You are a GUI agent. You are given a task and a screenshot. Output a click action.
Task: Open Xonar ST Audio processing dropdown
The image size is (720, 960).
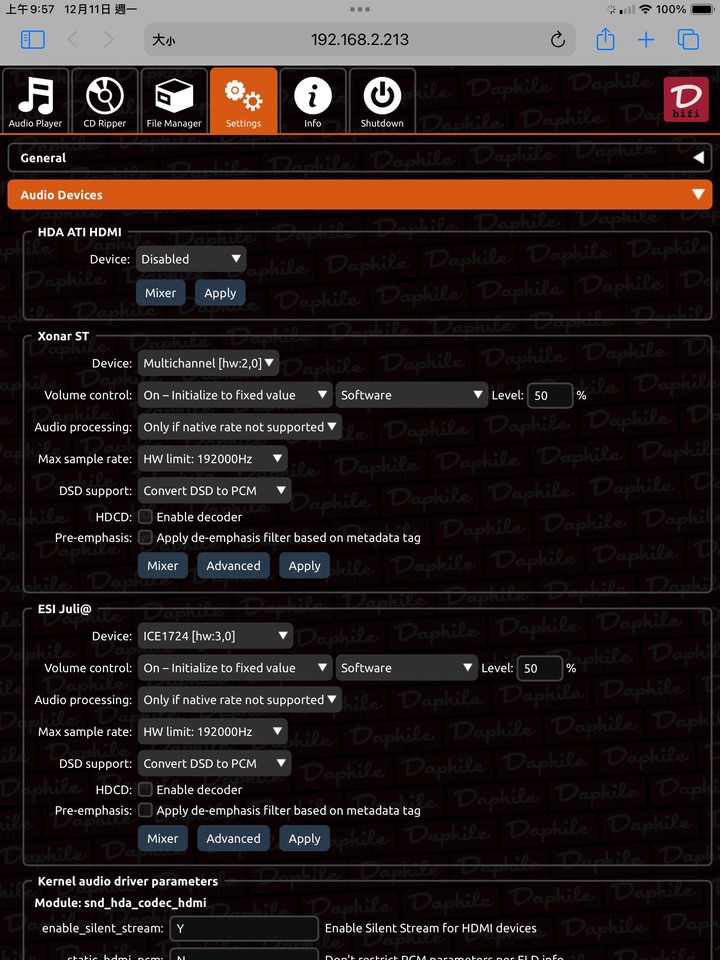239,427
